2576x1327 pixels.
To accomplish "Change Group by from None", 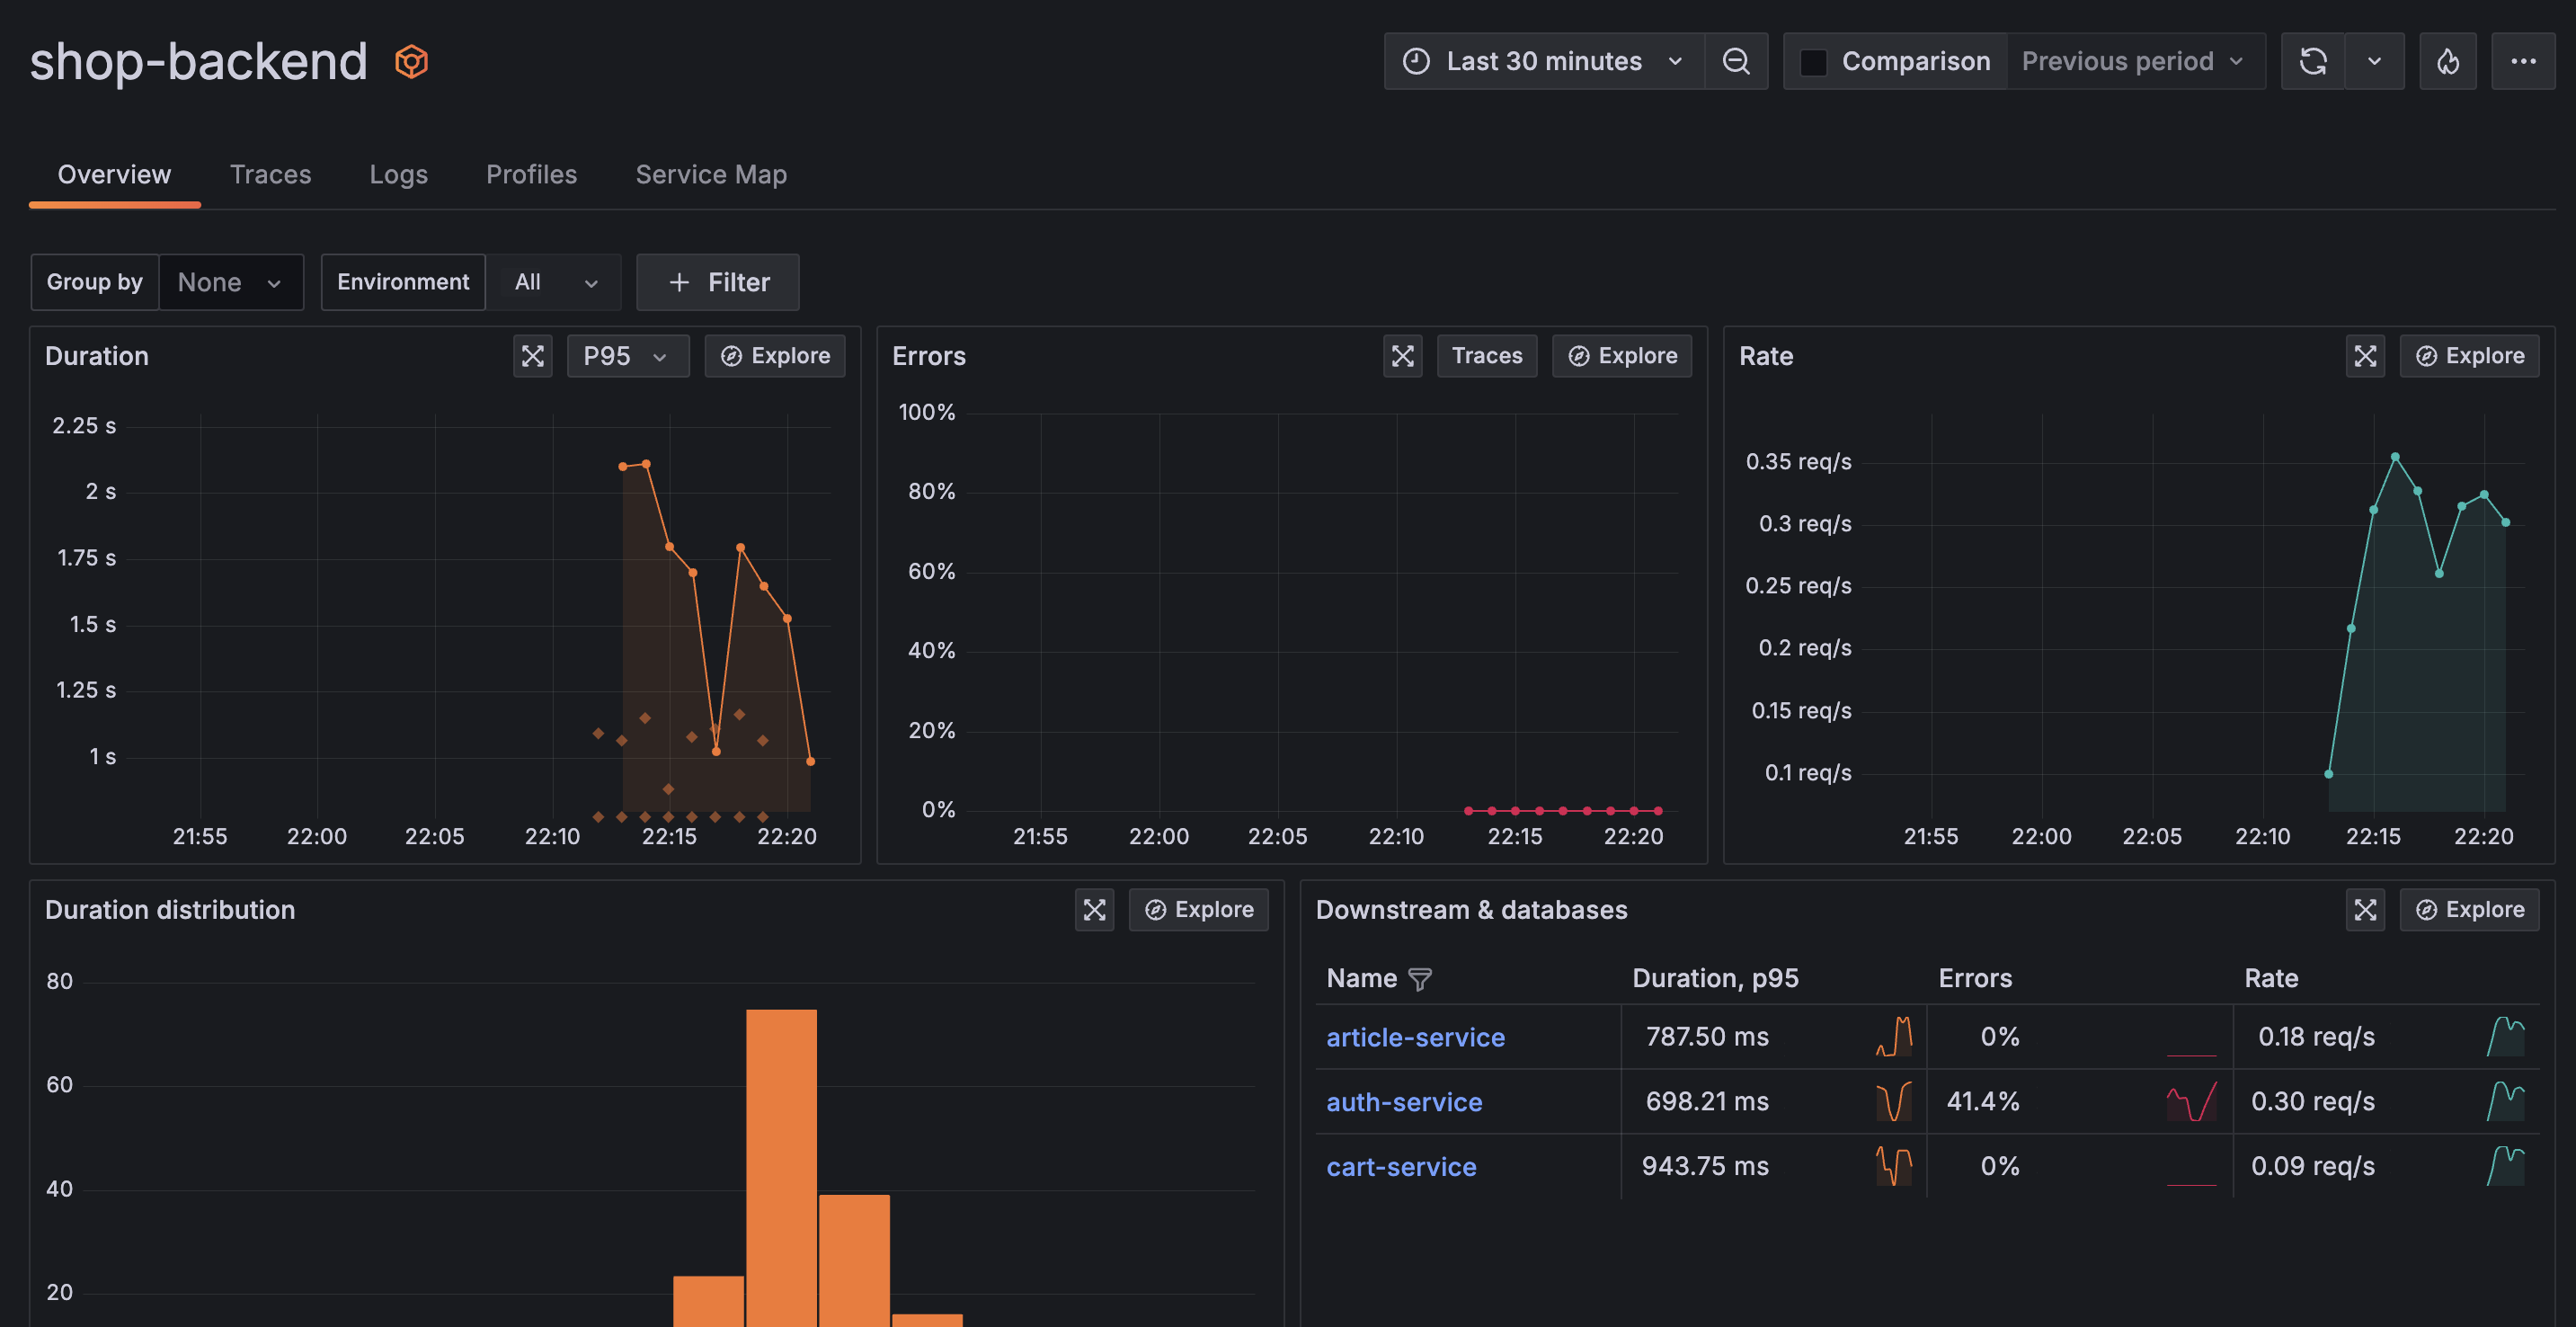I will point(231,282).
